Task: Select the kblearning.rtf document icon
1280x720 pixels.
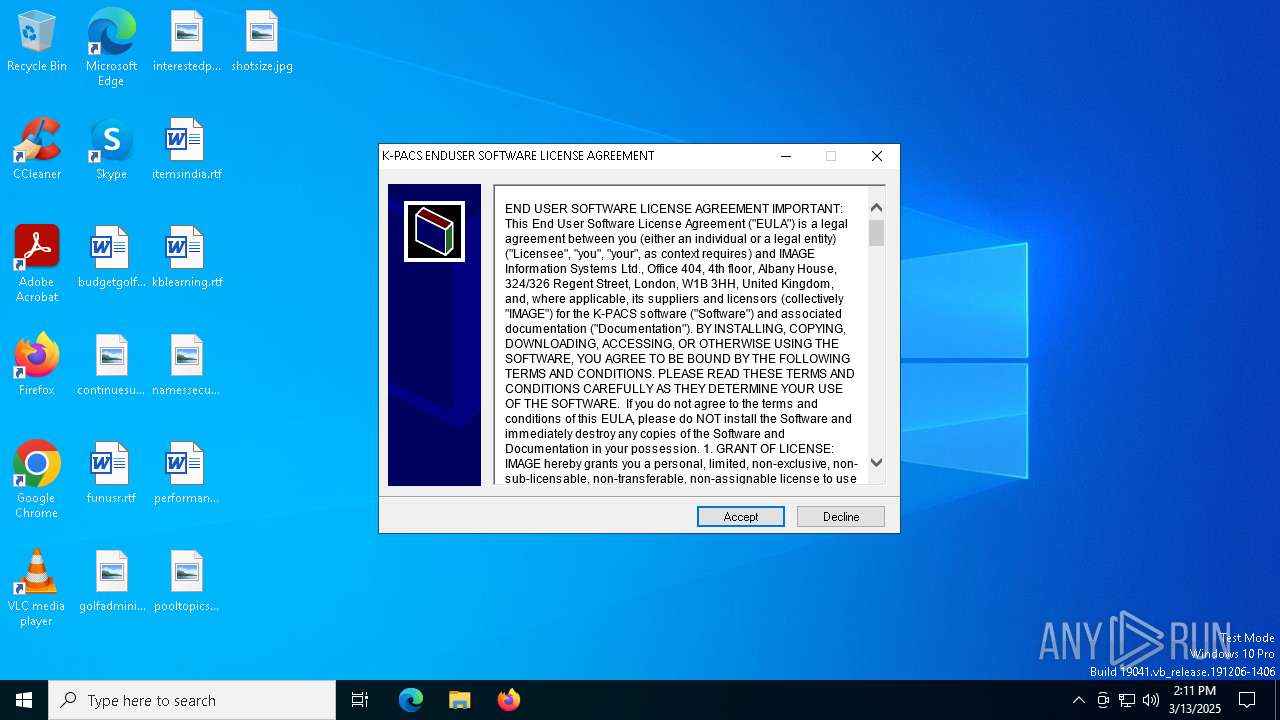Action: click(187, 258)
